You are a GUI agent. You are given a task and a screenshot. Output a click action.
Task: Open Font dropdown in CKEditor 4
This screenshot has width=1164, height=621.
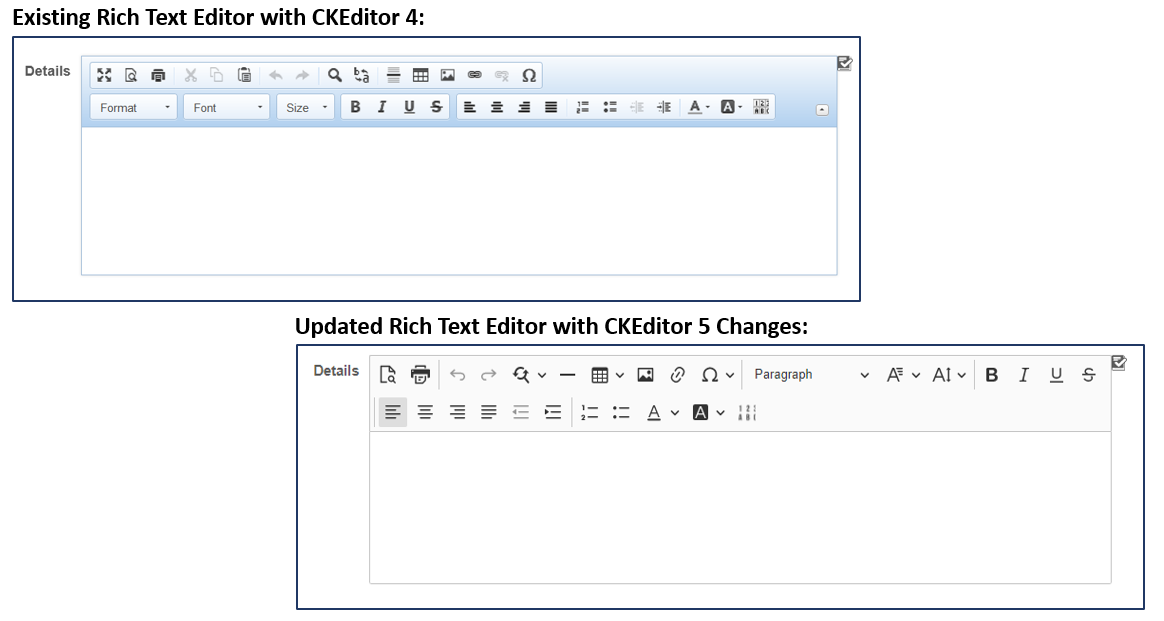(x=226, y=108)
